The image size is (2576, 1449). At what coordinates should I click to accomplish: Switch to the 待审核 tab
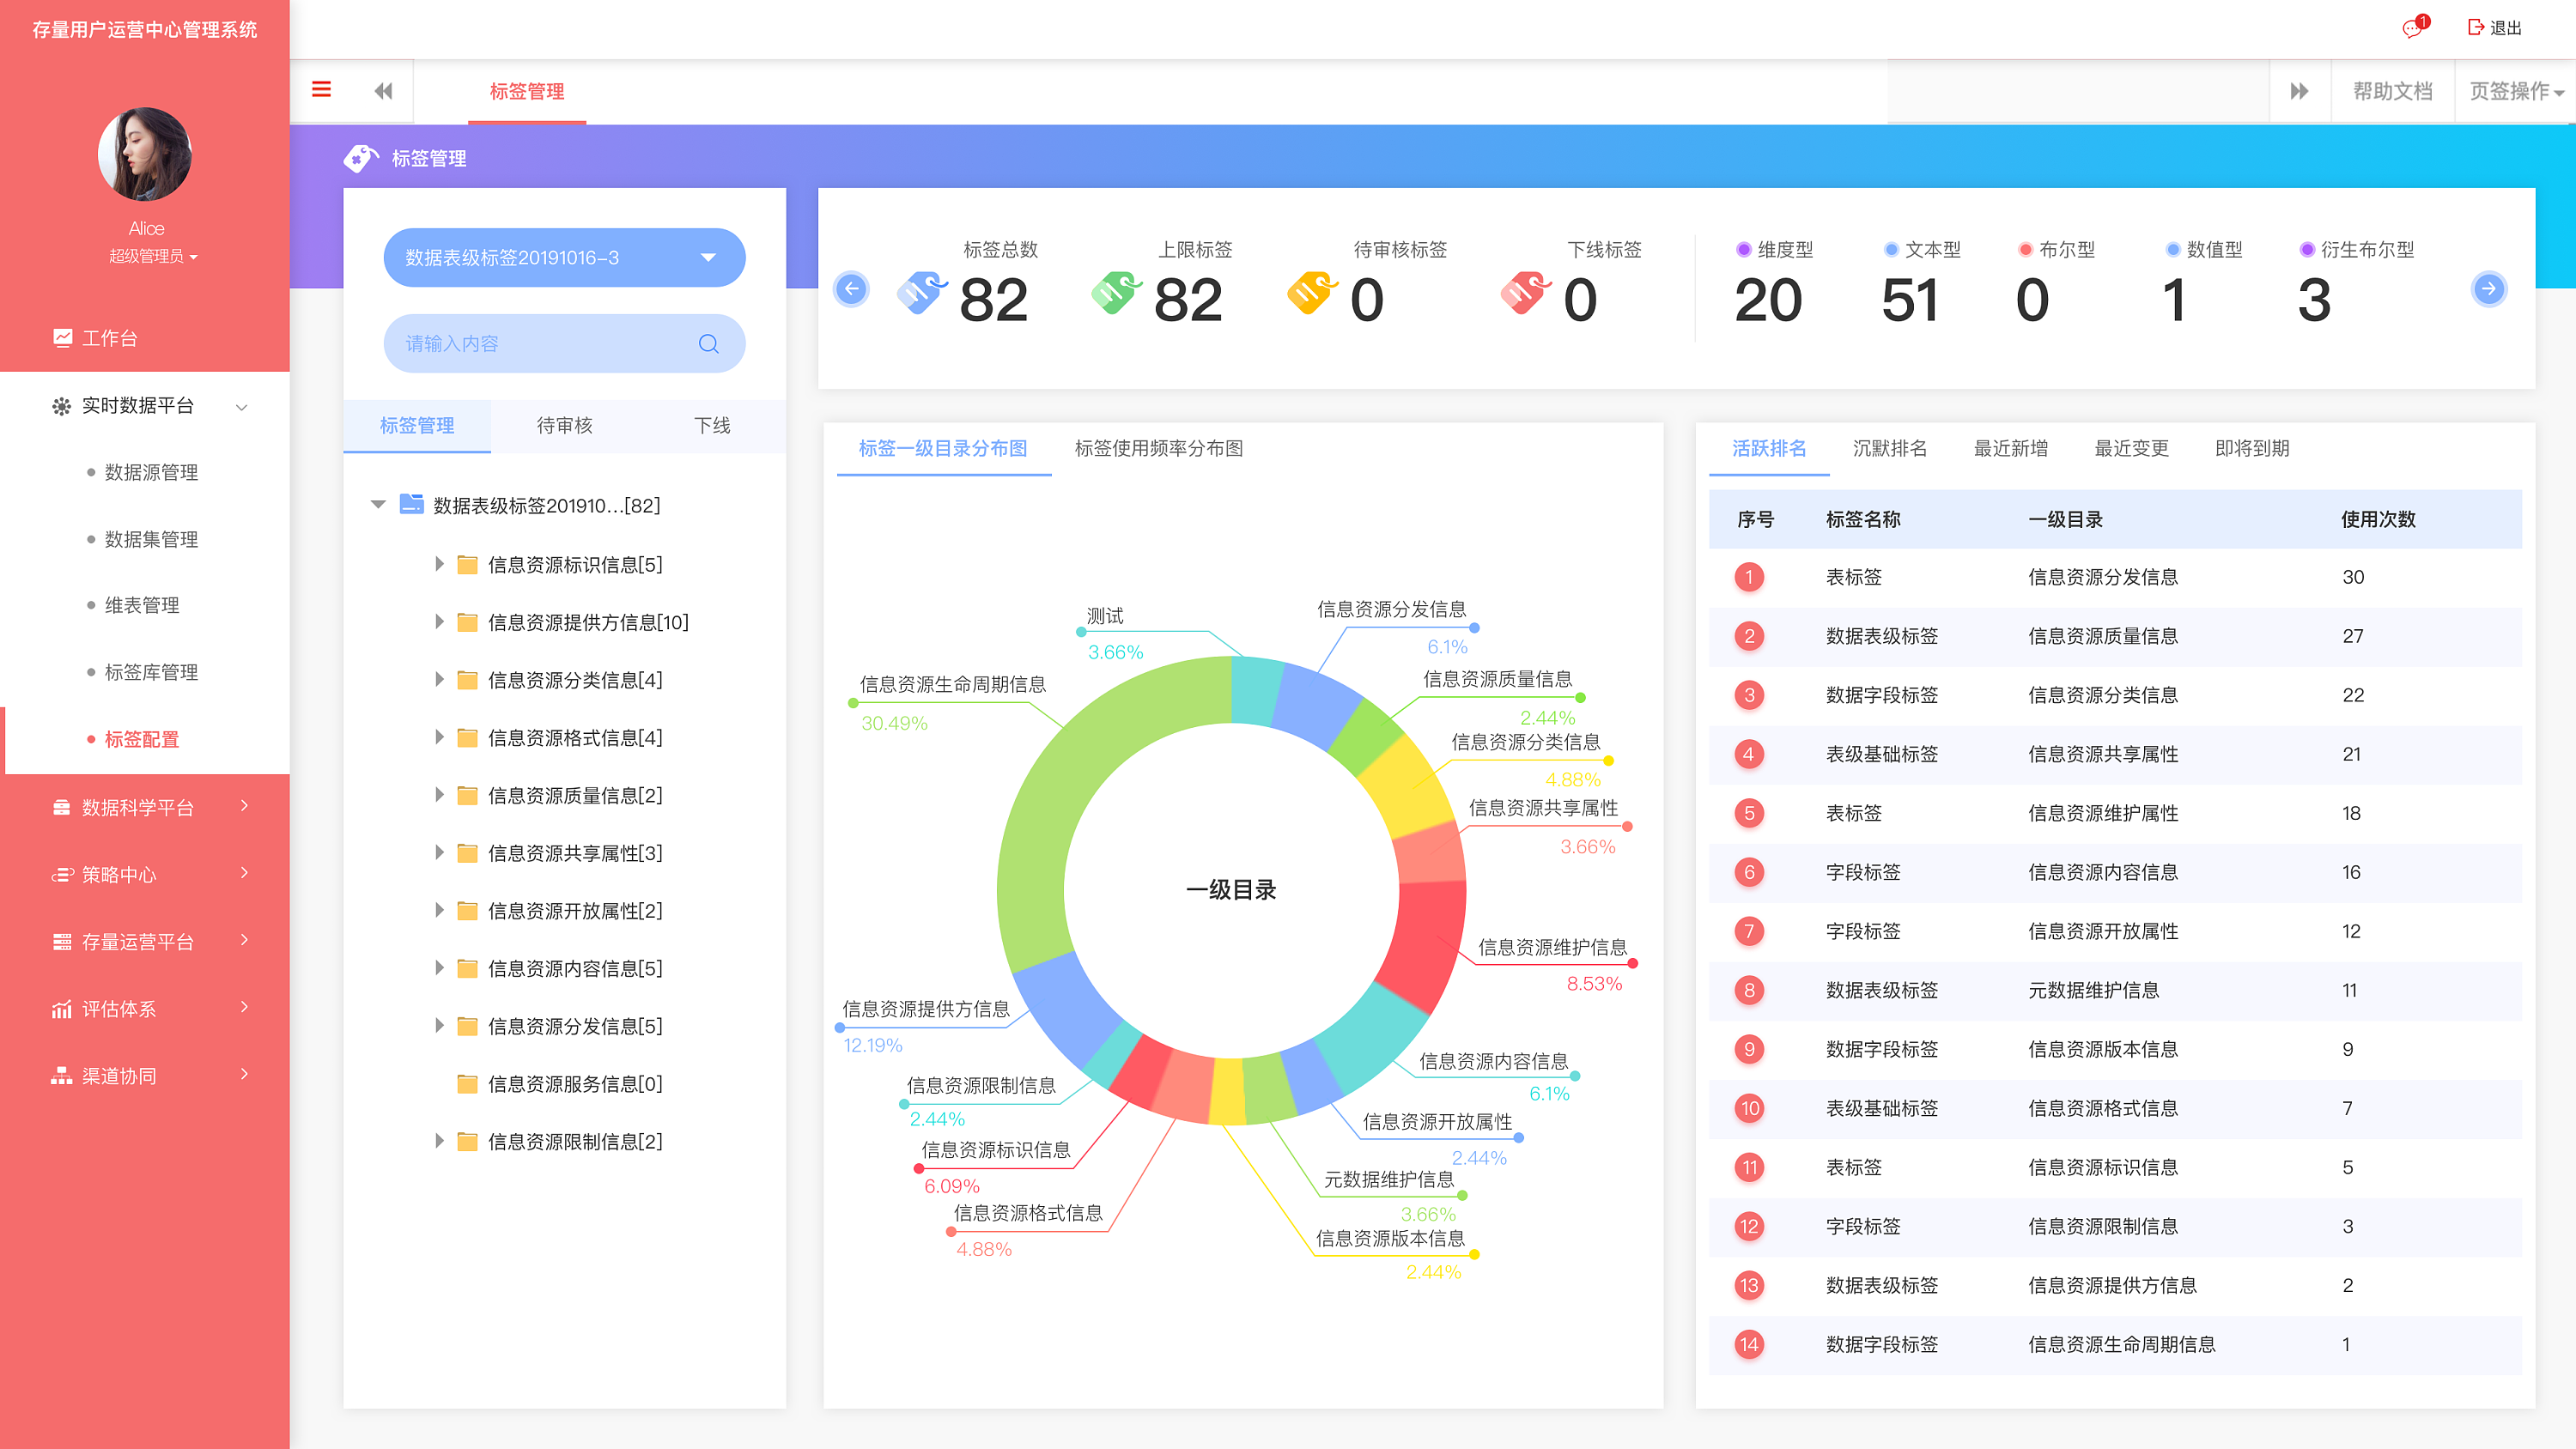564,425
